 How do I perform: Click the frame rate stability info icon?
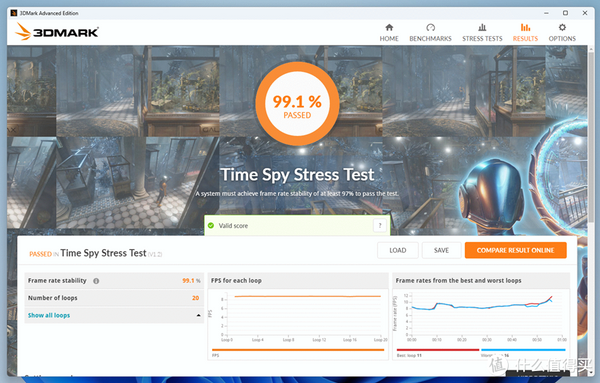[96, 281]
